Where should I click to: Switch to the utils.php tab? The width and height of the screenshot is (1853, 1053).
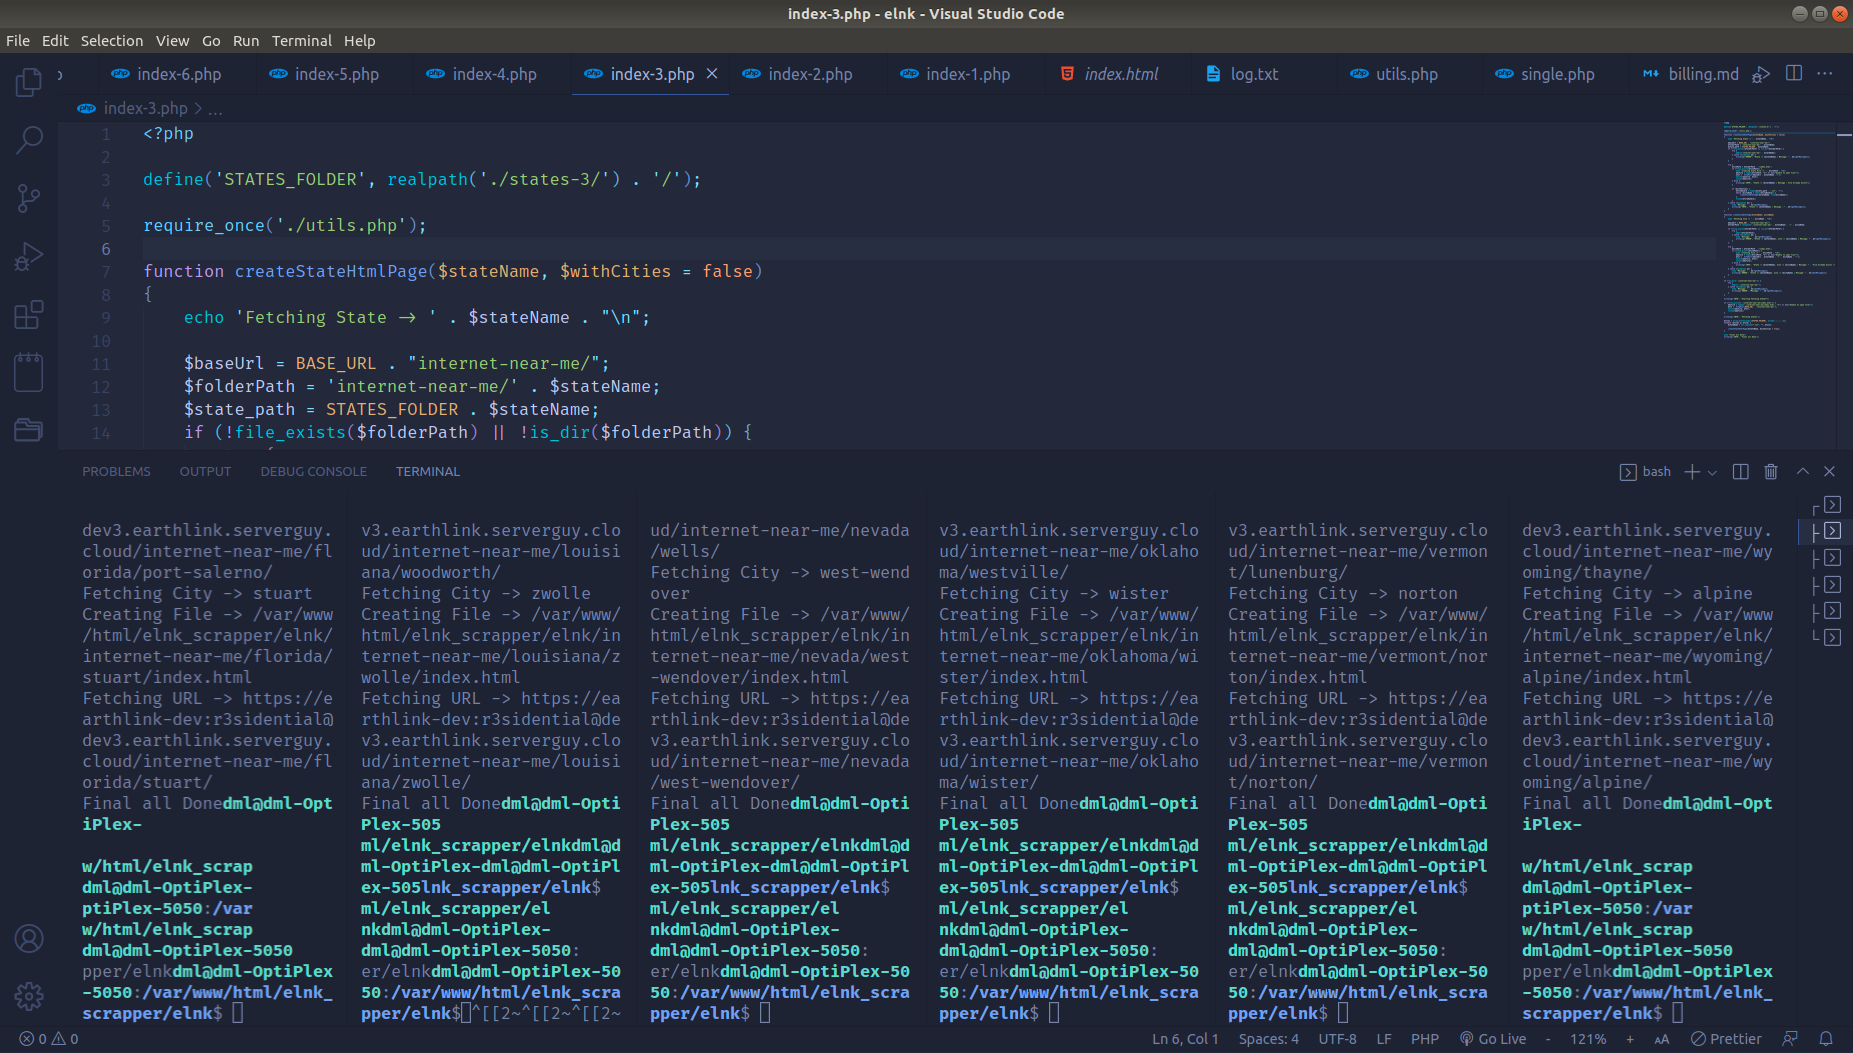[x=1406, y=74]
